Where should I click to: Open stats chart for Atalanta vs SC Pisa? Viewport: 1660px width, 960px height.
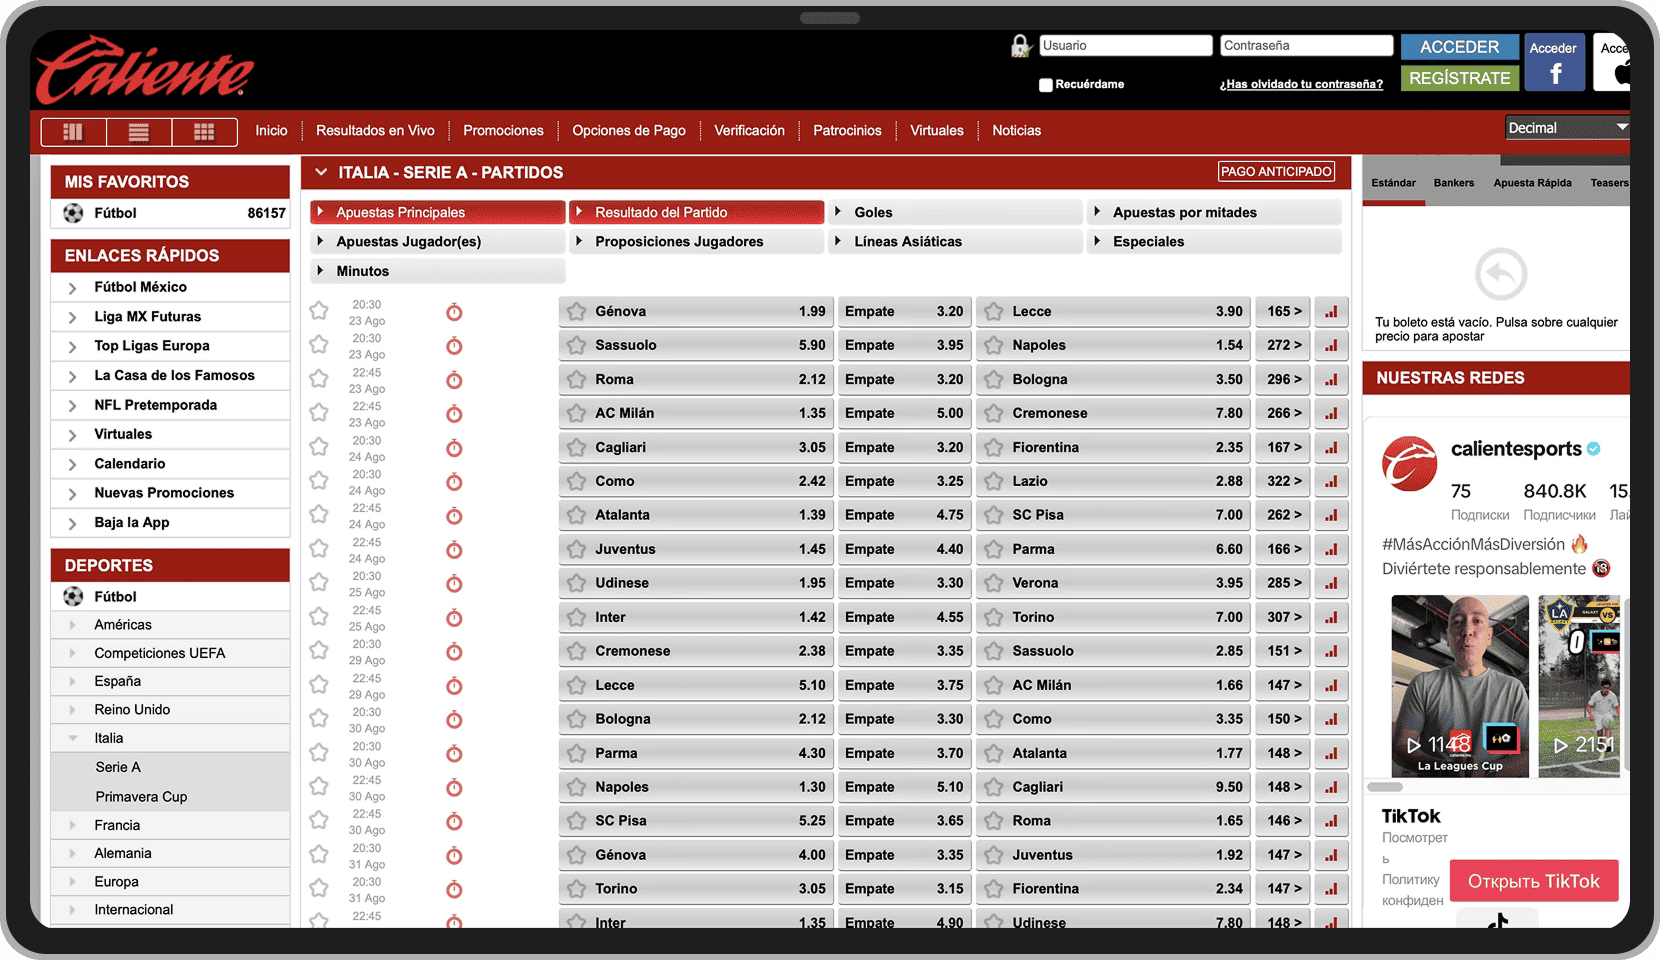pos(1331,516)
